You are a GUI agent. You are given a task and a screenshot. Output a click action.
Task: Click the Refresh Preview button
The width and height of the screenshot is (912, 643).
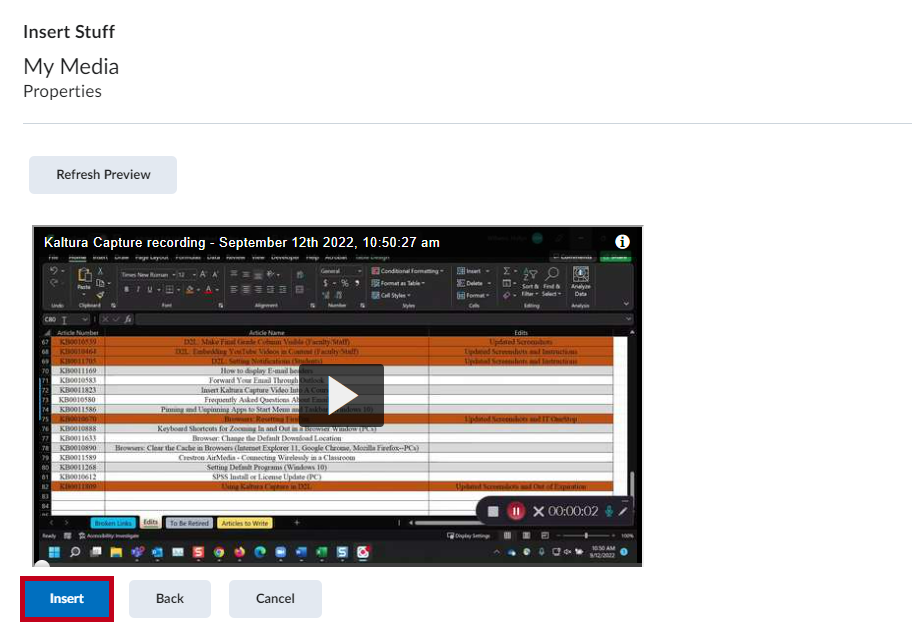pos(102,174)
